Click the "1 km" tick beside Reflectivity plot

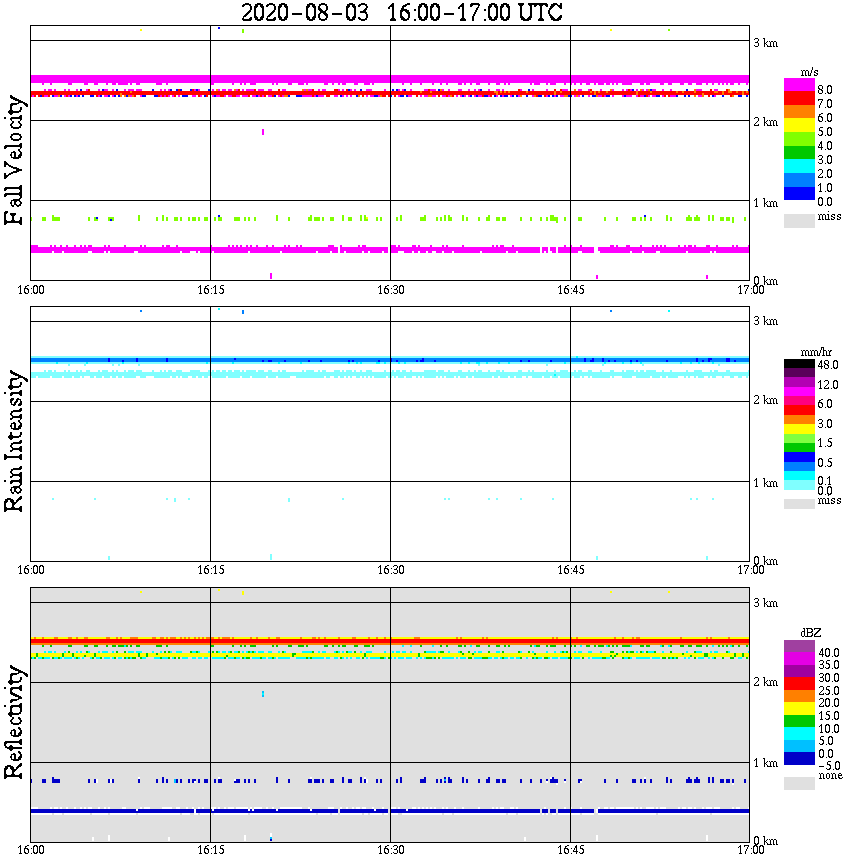(765, 763)
